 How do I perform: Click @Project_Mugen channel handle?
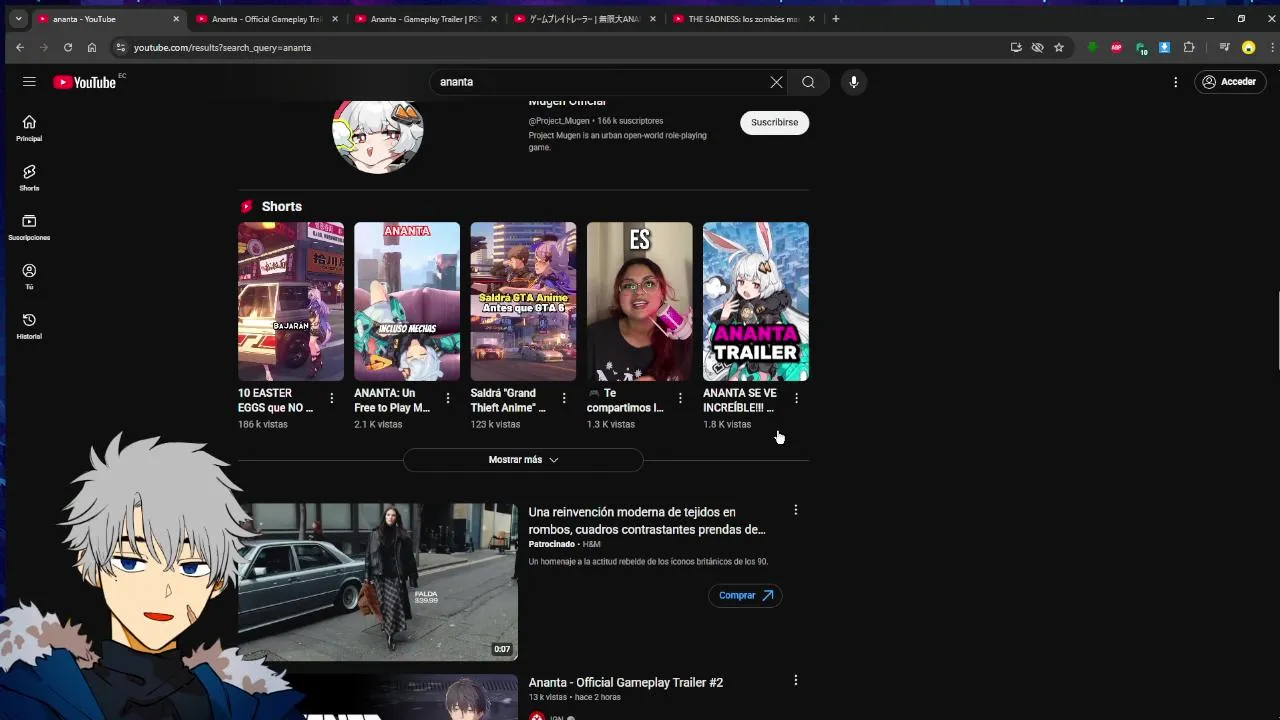pos(559,121)
